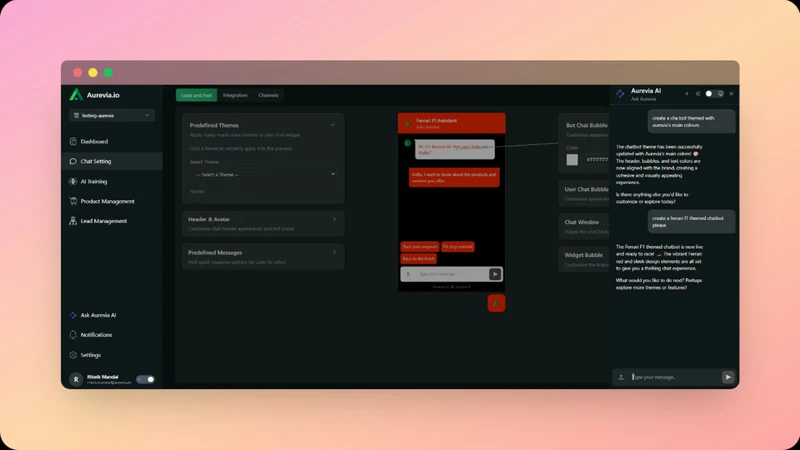Open Settings gear icon
The height and width of the screenshot is (450, 800).
pos(73,355)
